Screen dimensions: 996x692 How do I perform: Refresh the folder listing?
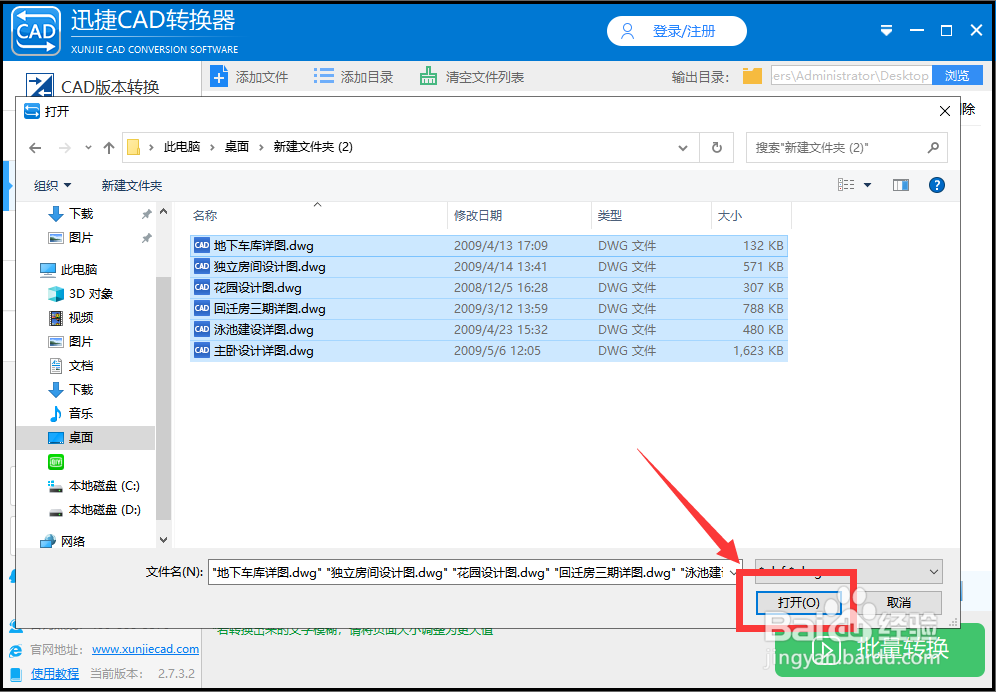click(x=717, y=147)
